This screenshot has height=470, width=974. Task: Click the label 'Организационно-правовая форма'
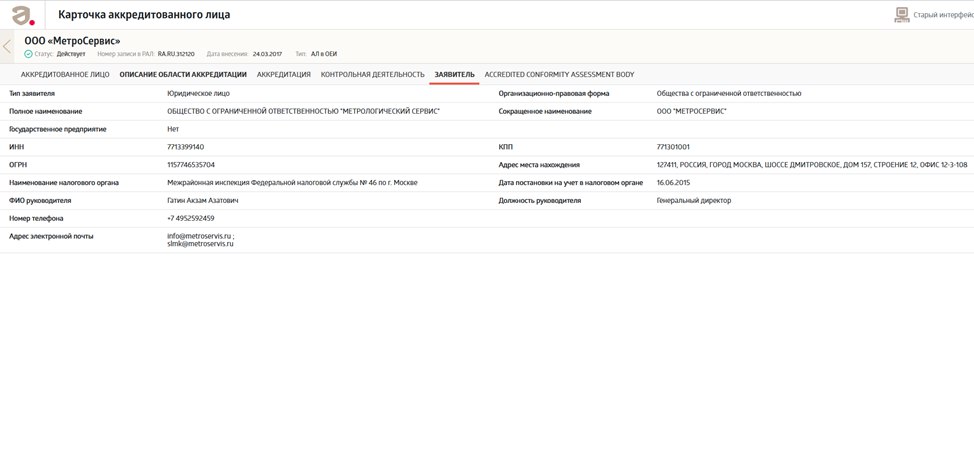point(553,94)
